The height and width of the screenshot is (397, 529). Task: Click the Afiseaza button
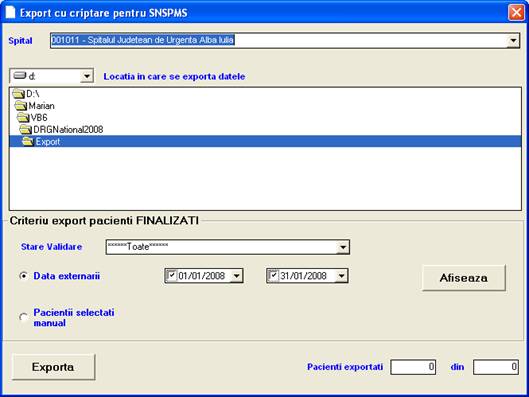(x=464, y=278)
